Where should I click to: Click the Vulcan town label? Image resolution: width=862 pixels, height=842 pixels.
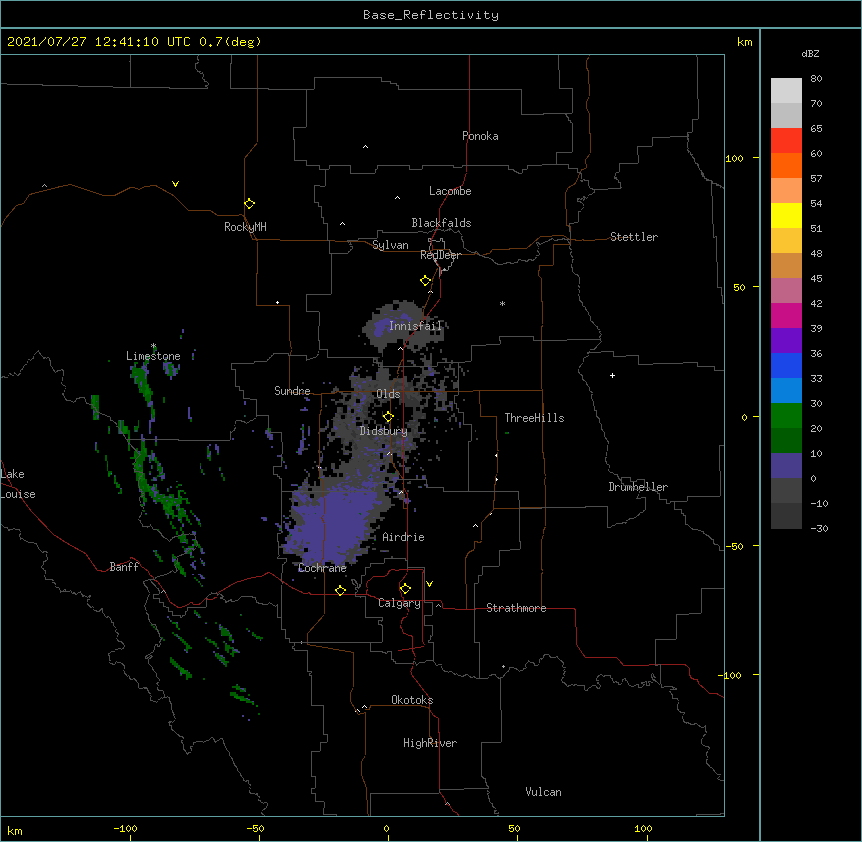pos(543,792)
